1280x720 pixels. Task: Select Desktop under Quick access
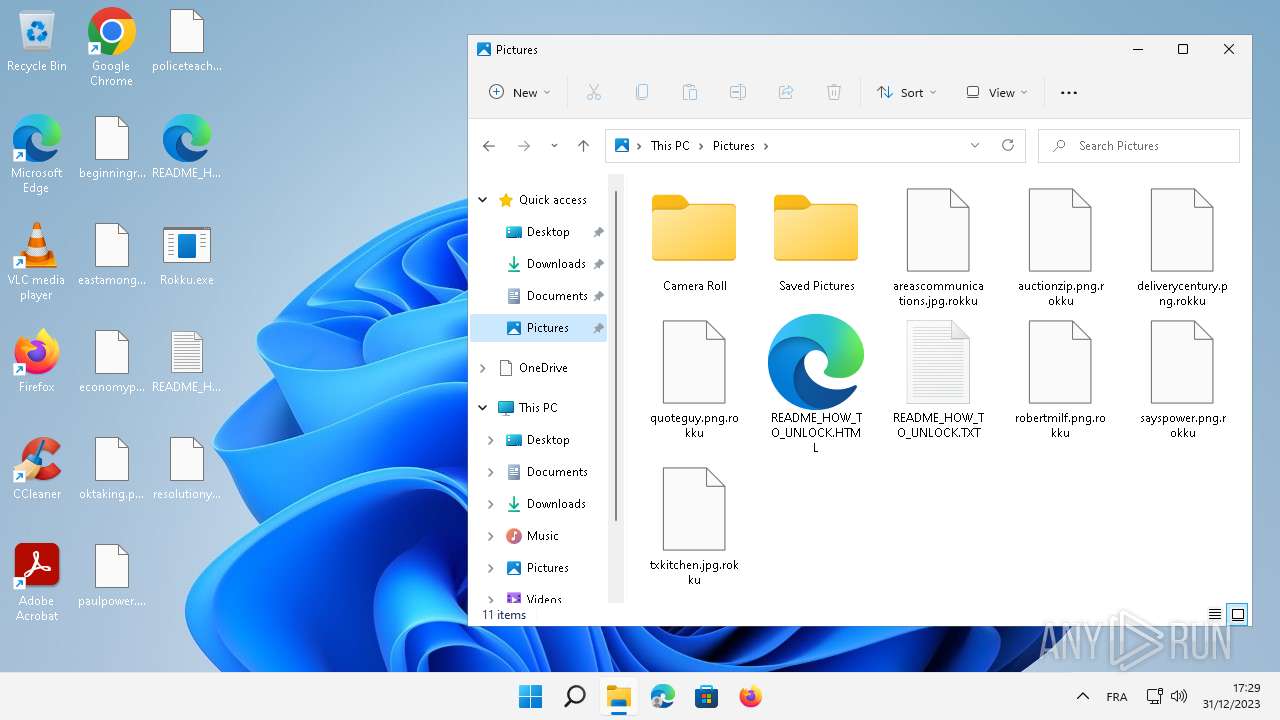point(539,232)
